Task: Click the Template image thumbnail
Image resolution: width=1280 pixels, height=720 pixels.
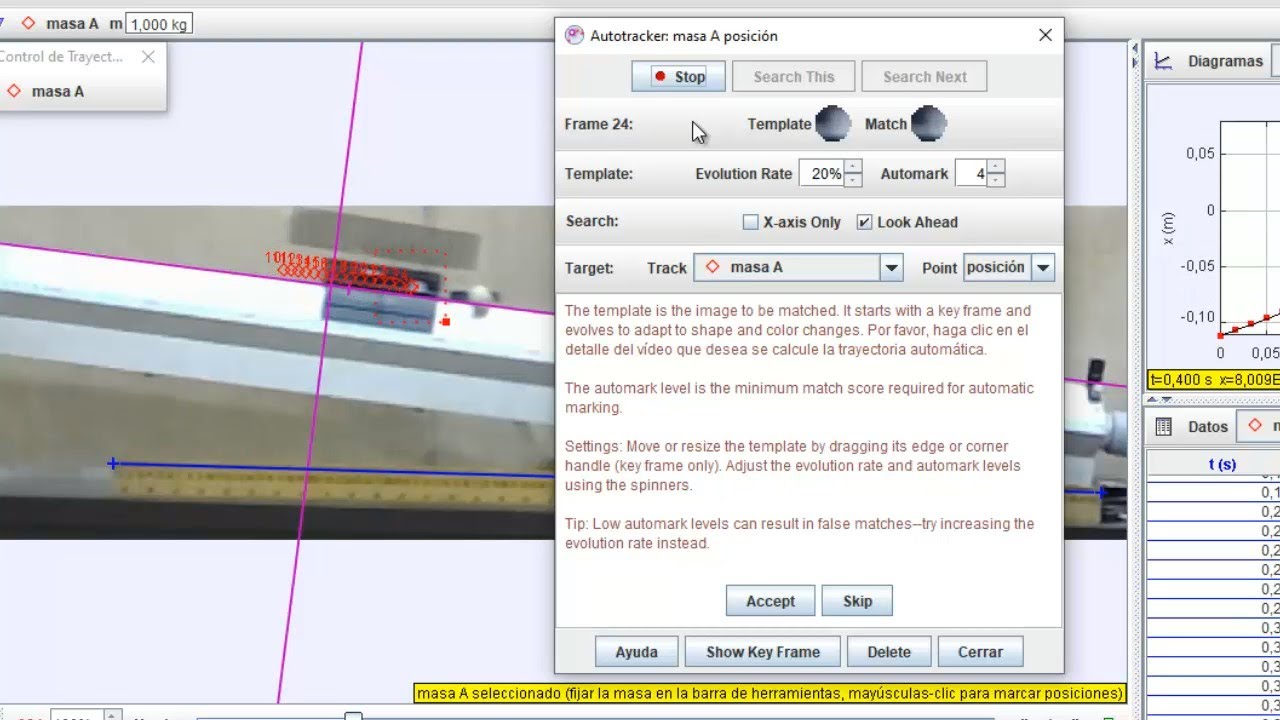Action: pos(833,124)
